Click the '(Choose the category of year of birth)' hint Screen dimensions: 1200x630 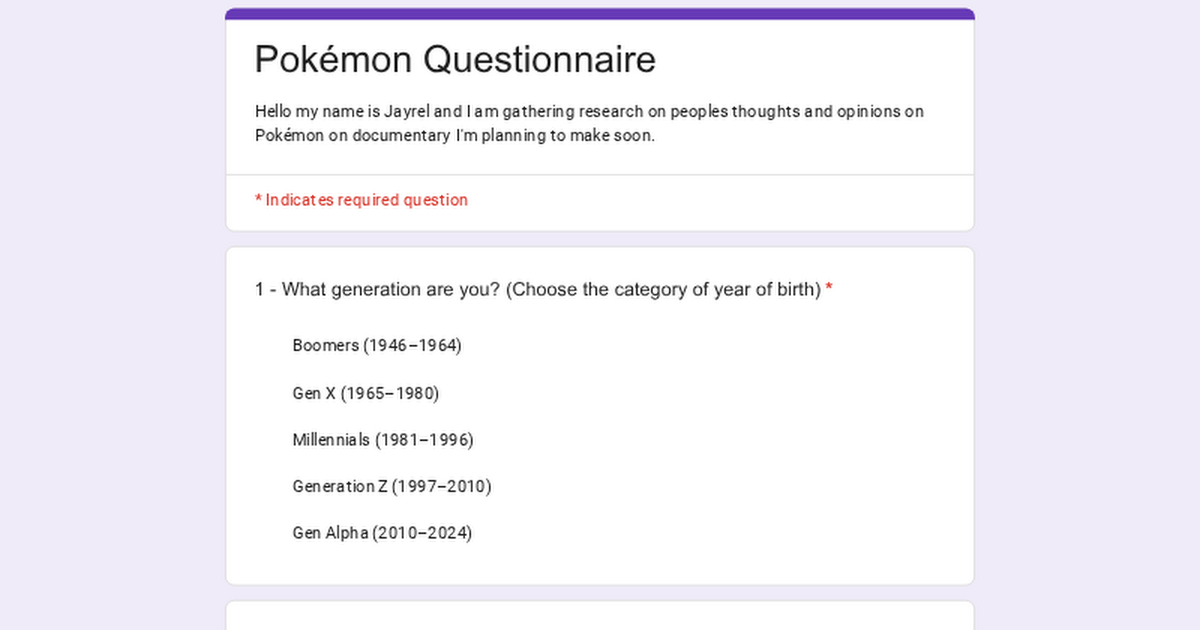pyautogui.click(x=663, y=289)
